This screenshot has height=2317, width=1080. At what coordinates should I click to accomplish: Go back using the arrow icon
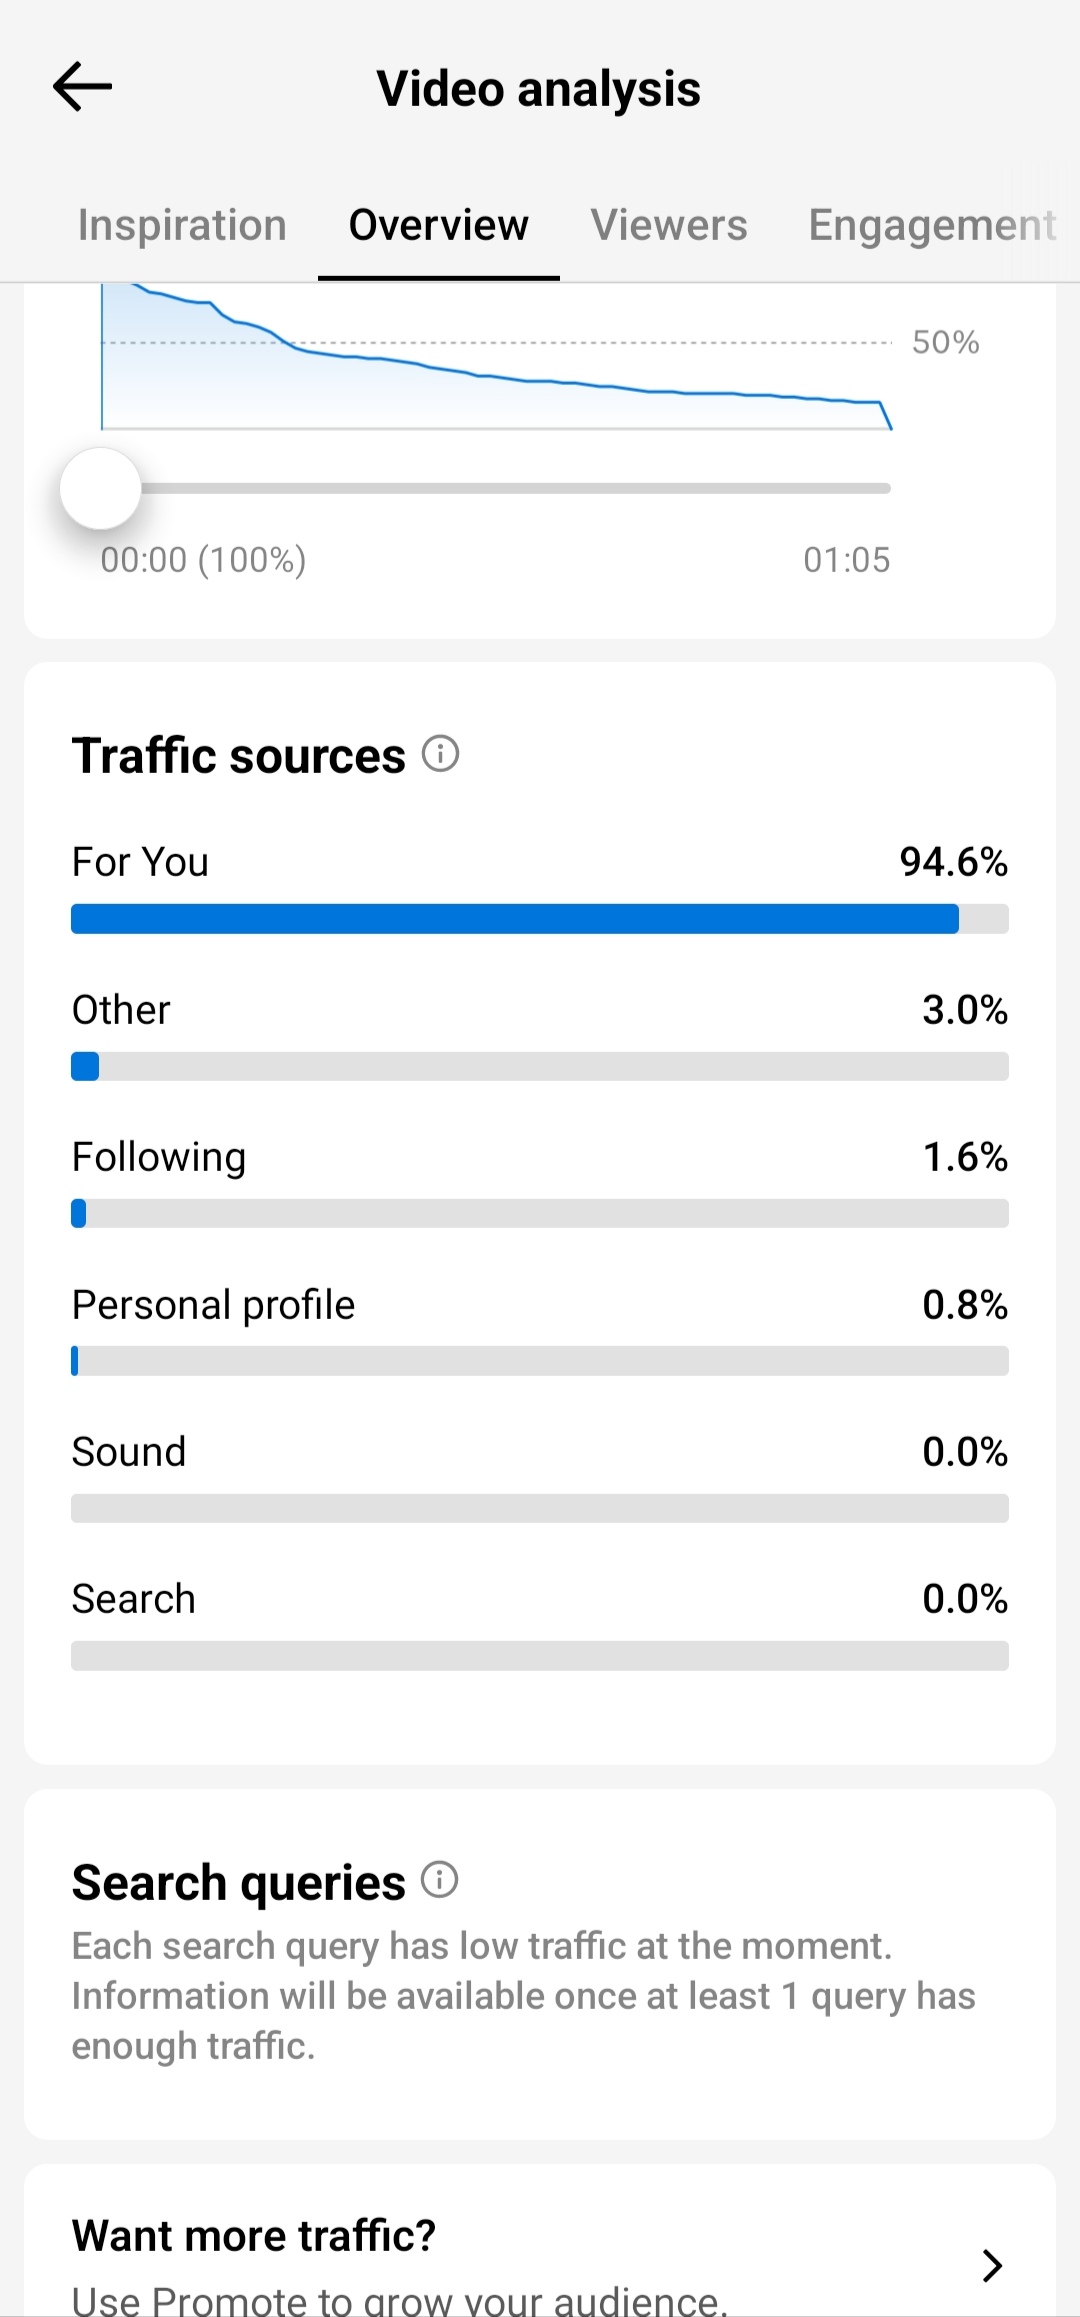[82, 87]
